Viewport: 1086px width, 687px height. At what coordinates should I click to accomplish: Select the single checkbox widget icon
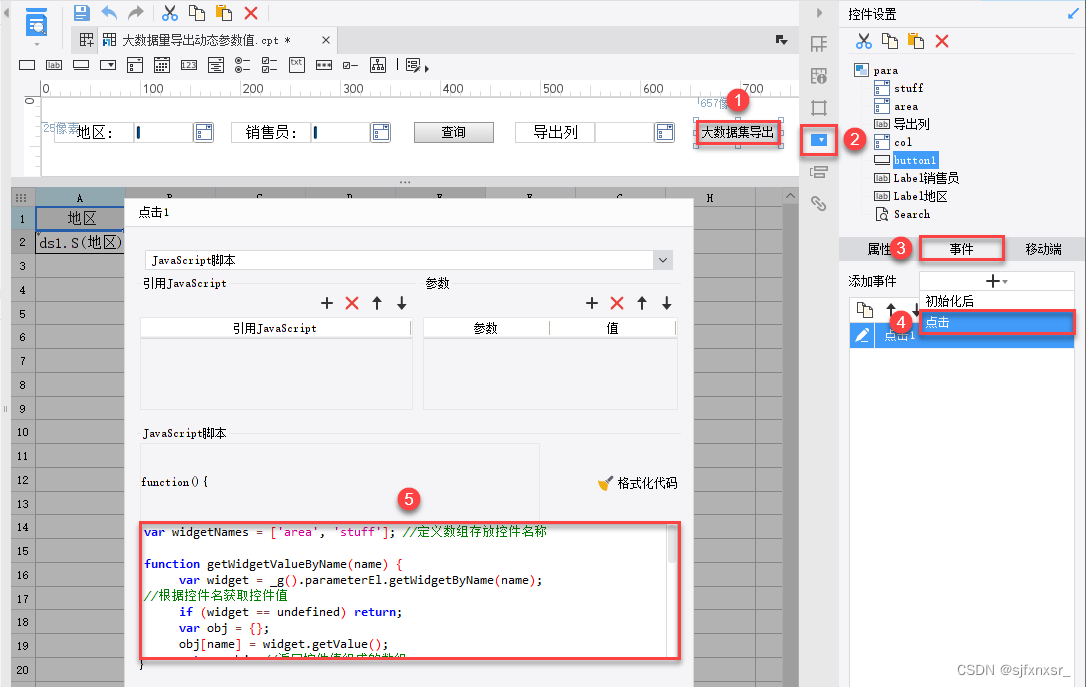click(x=350, y=65)
